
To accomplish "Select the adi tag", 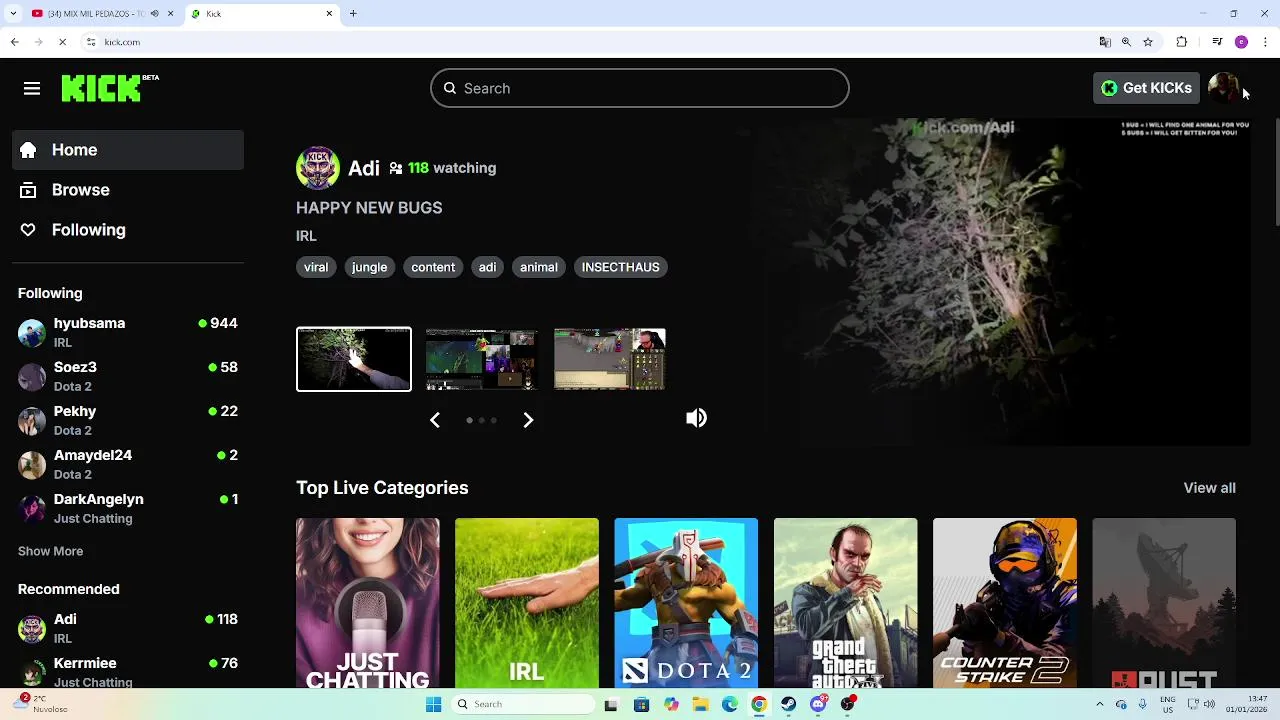I will [487, 267].
